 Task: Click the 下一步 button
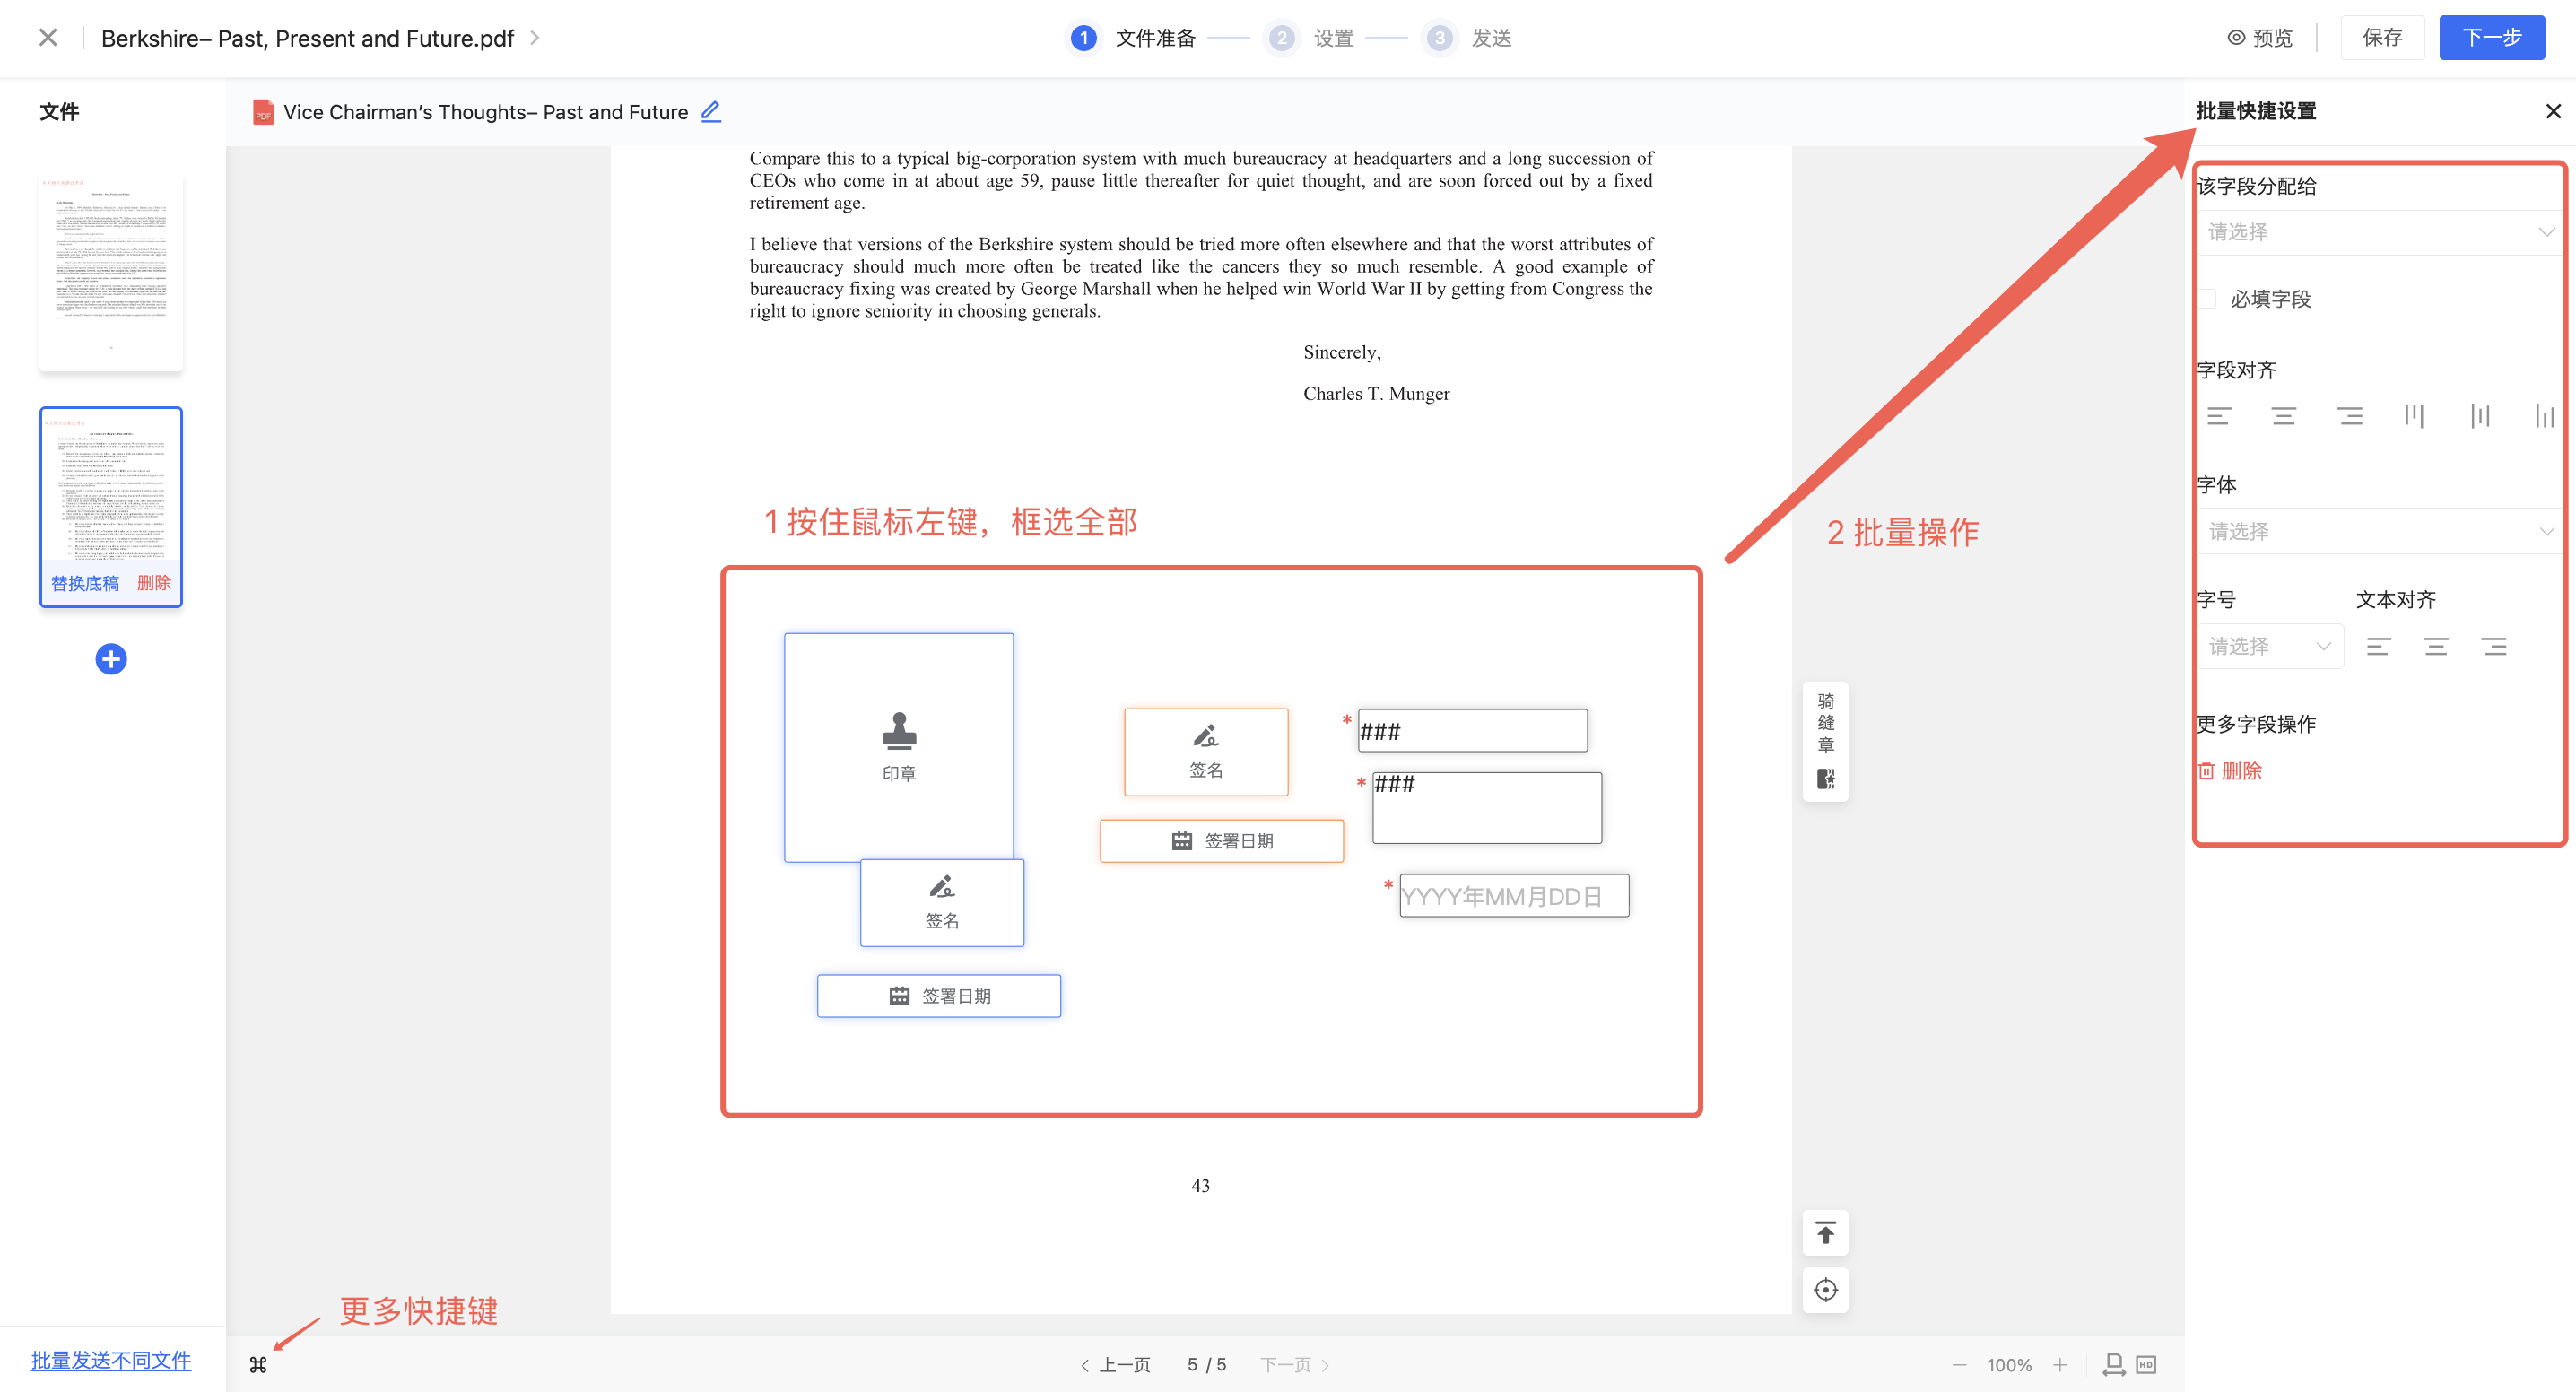coord(2490,38)
